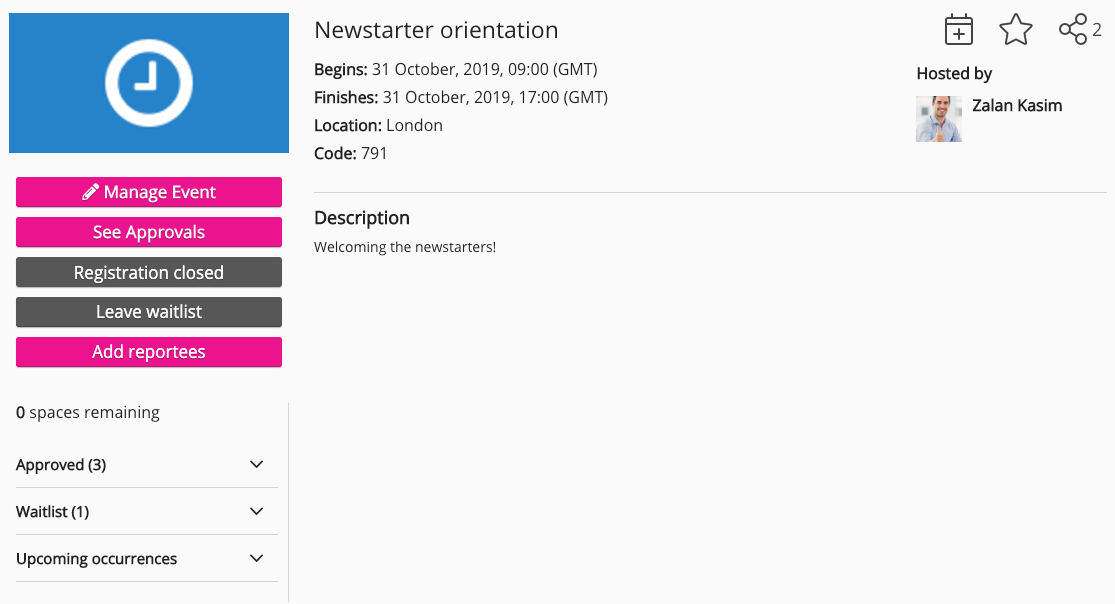The image size is (1115, 604).
Task: Open host Zalan Kasim's name link
Action: (x=1016, y=106)
